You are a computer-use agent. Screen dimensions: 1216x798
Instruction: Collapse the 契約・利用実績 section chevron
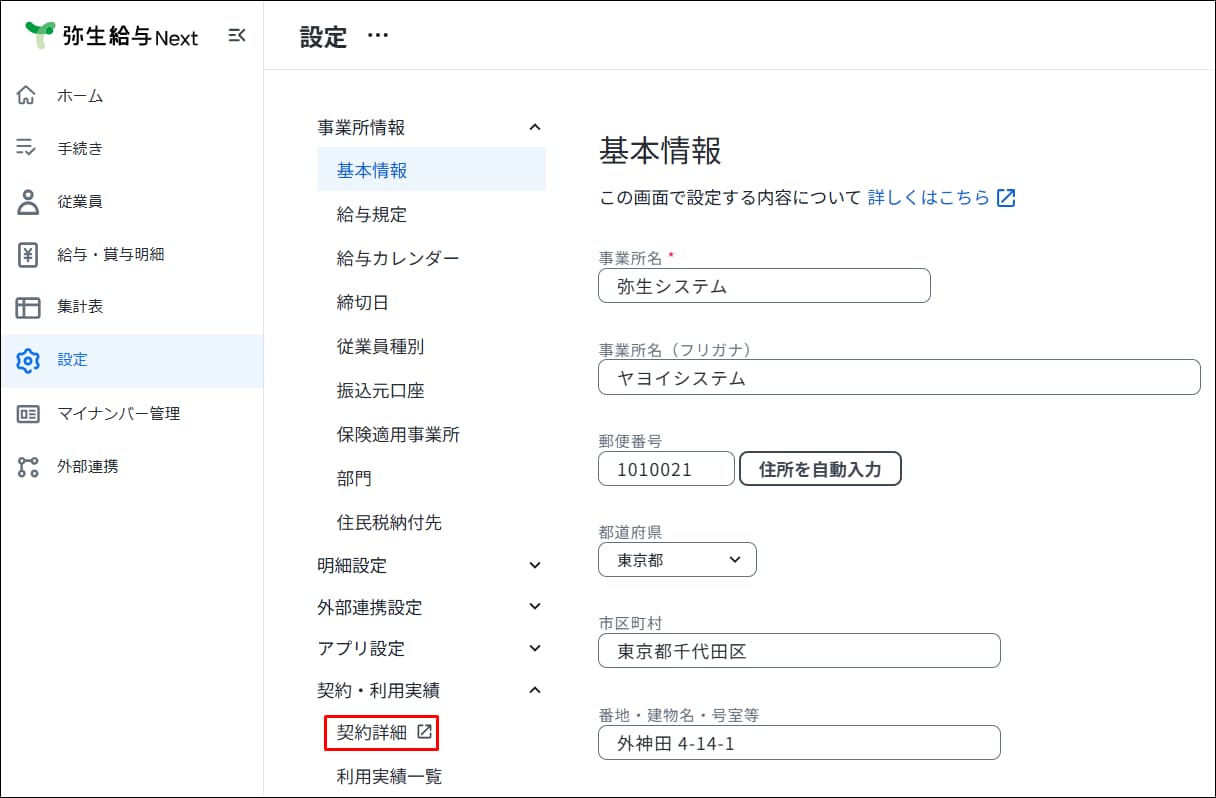coord(535,690)
